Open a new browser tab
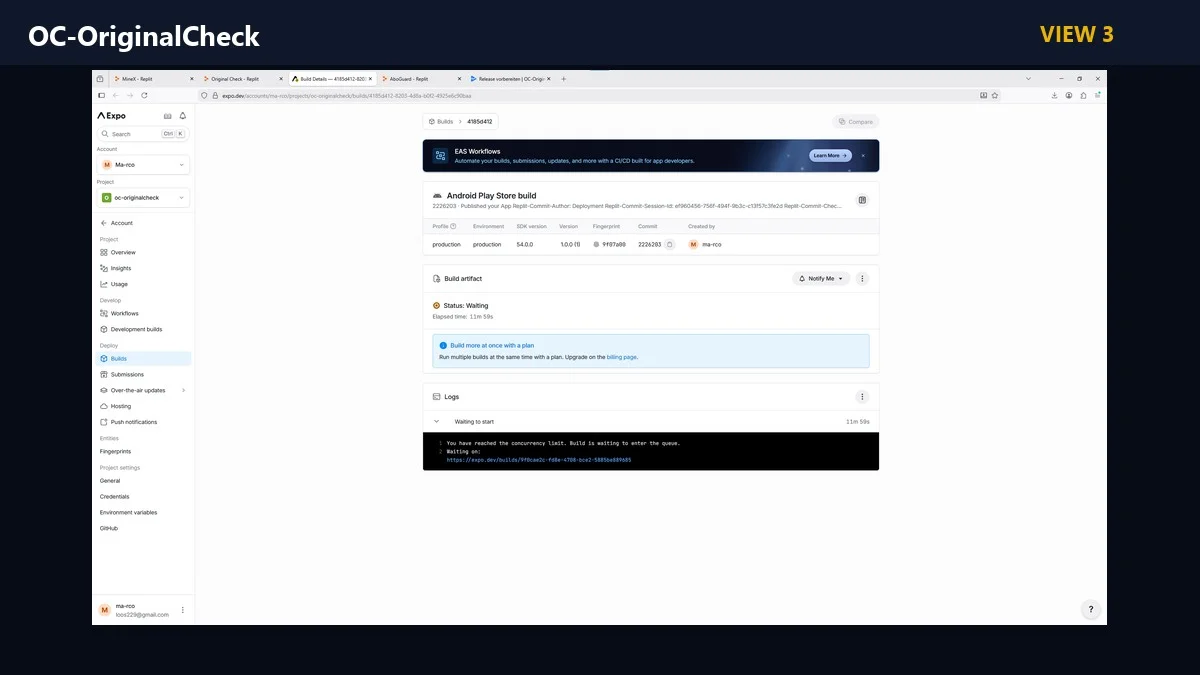 click(564, 78)
